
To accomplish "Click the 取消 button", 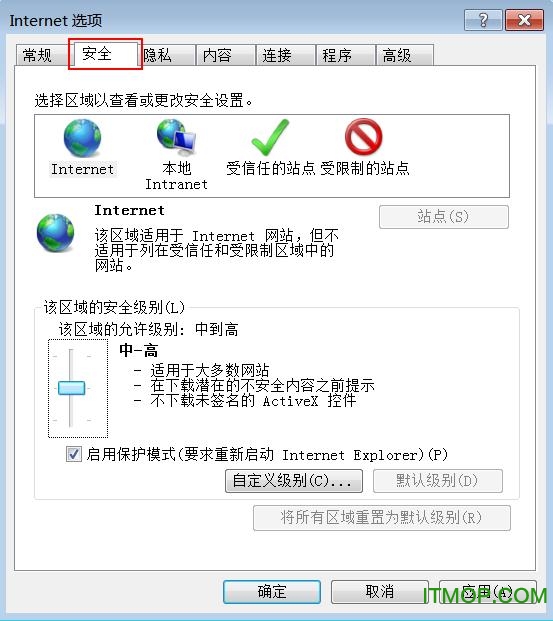I will tap(379, 592).
